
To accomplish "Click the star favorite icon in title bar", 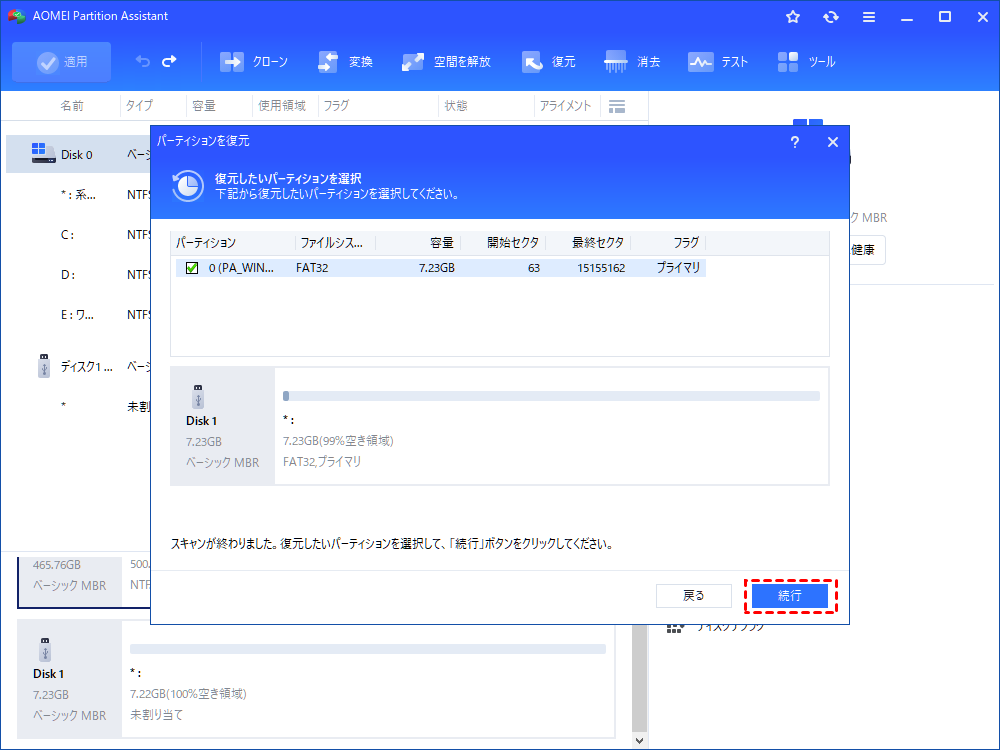I will pyautogui.click(x=793, y=17).
